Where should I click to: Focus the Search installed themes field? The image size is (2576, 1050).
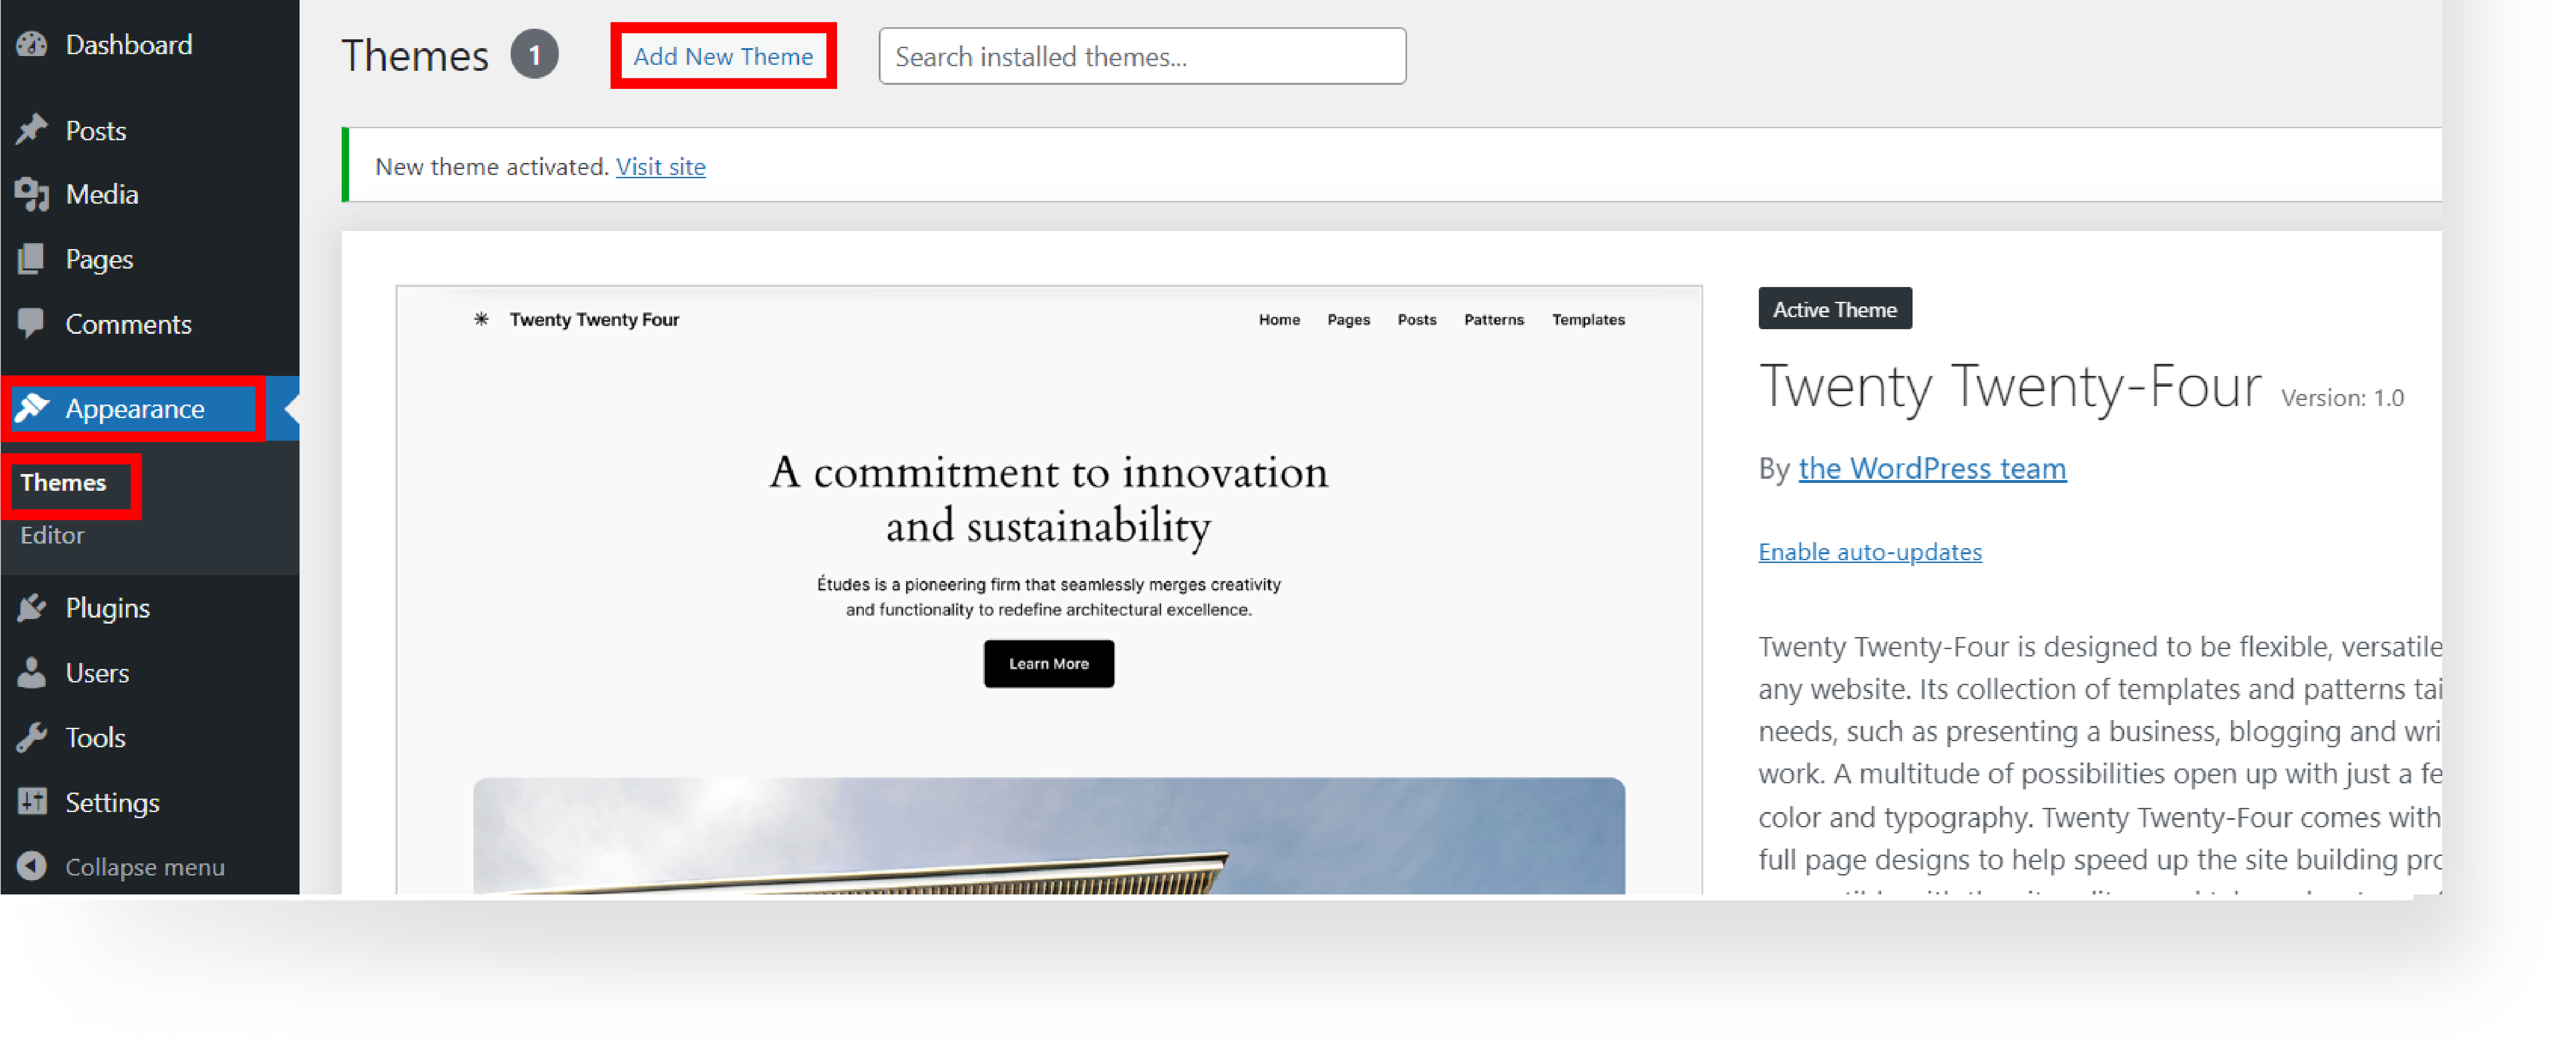1142,56
